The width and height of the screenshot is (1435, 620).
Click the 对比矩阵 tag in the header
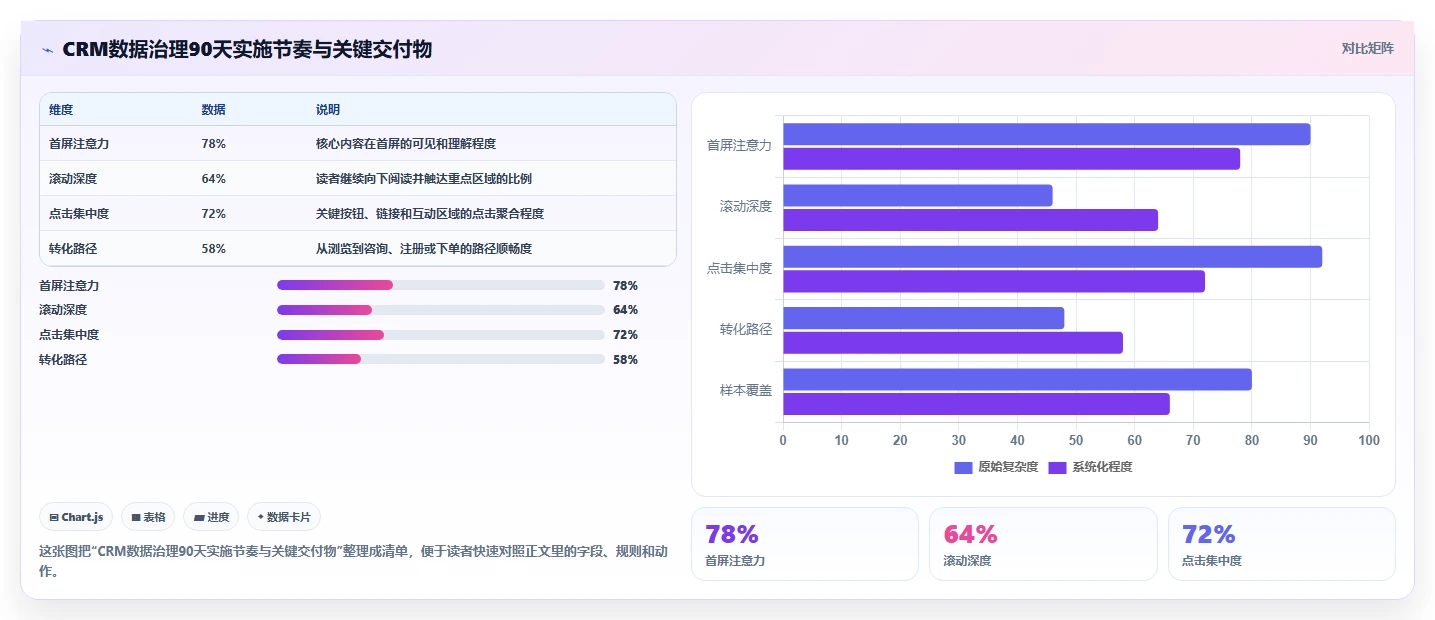[1367, 48]
